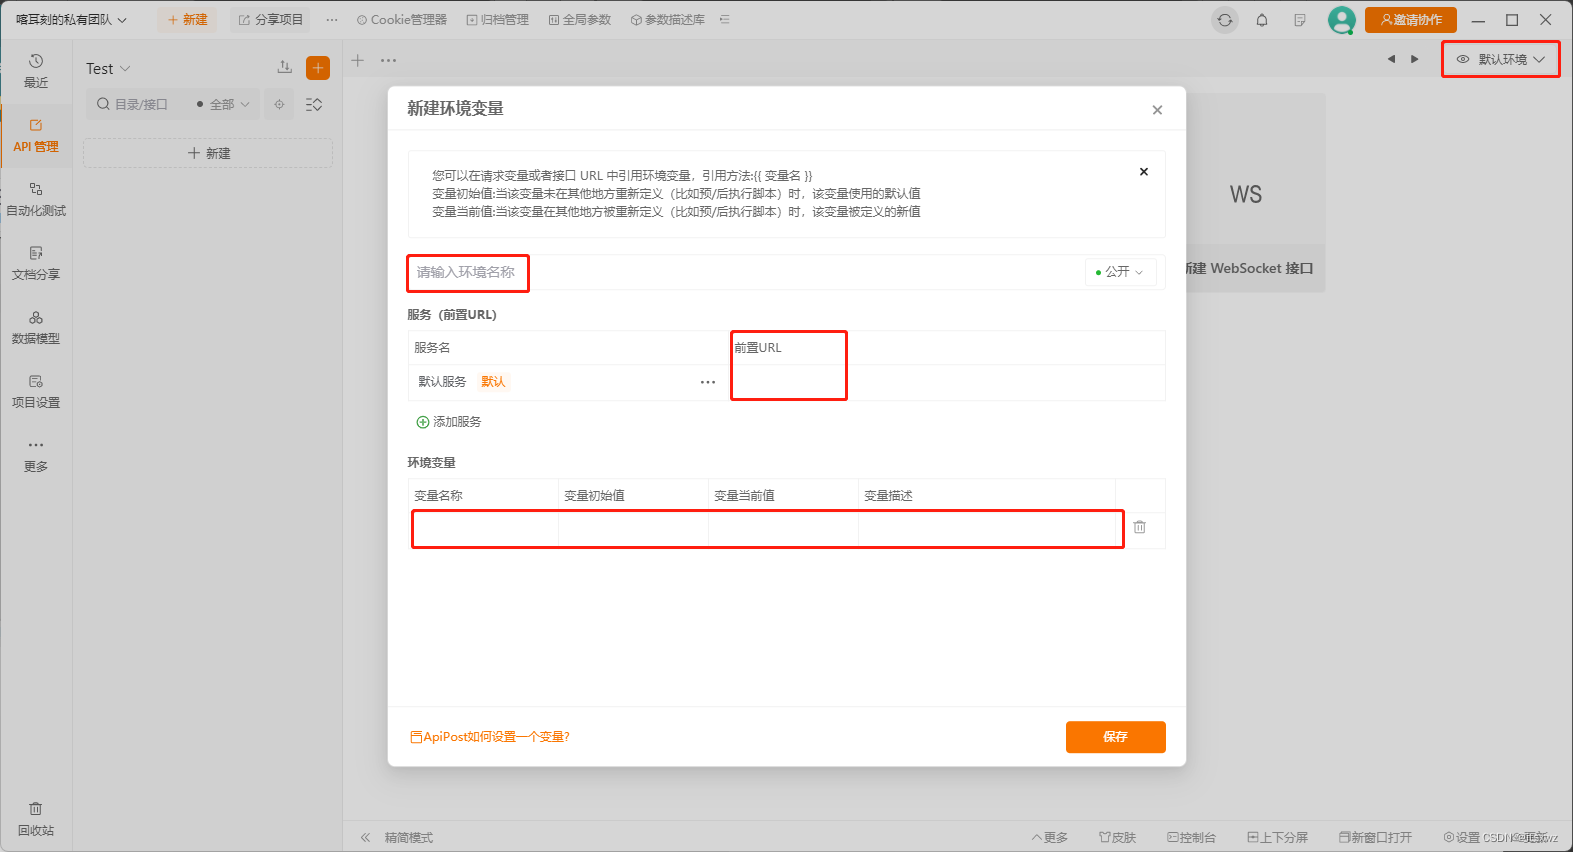Image resolution: width=1573 pixels, height=852 pixels.
Task: Toggle 上下分屏 split view
Action: [1277, 837]
